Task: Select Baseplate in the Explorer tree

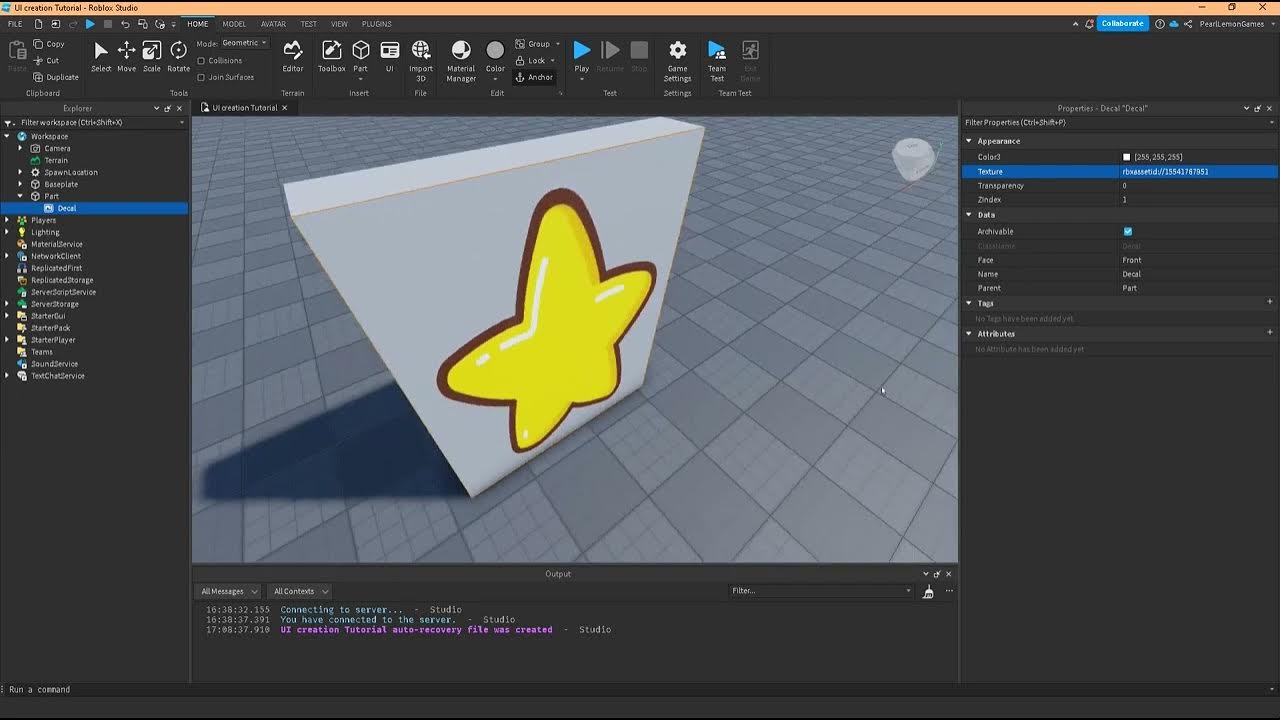Action: coord(61,184)
